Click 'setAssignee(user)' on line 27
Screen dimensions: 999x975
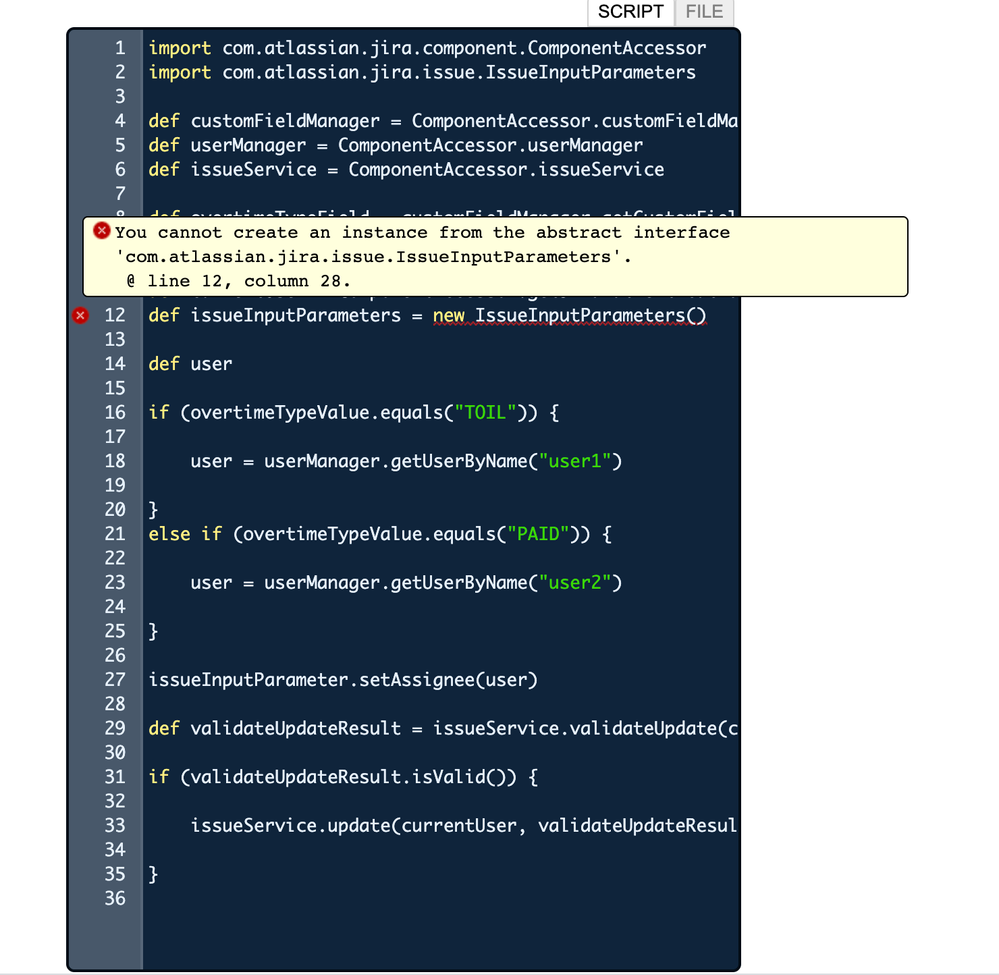click(449, 680)
